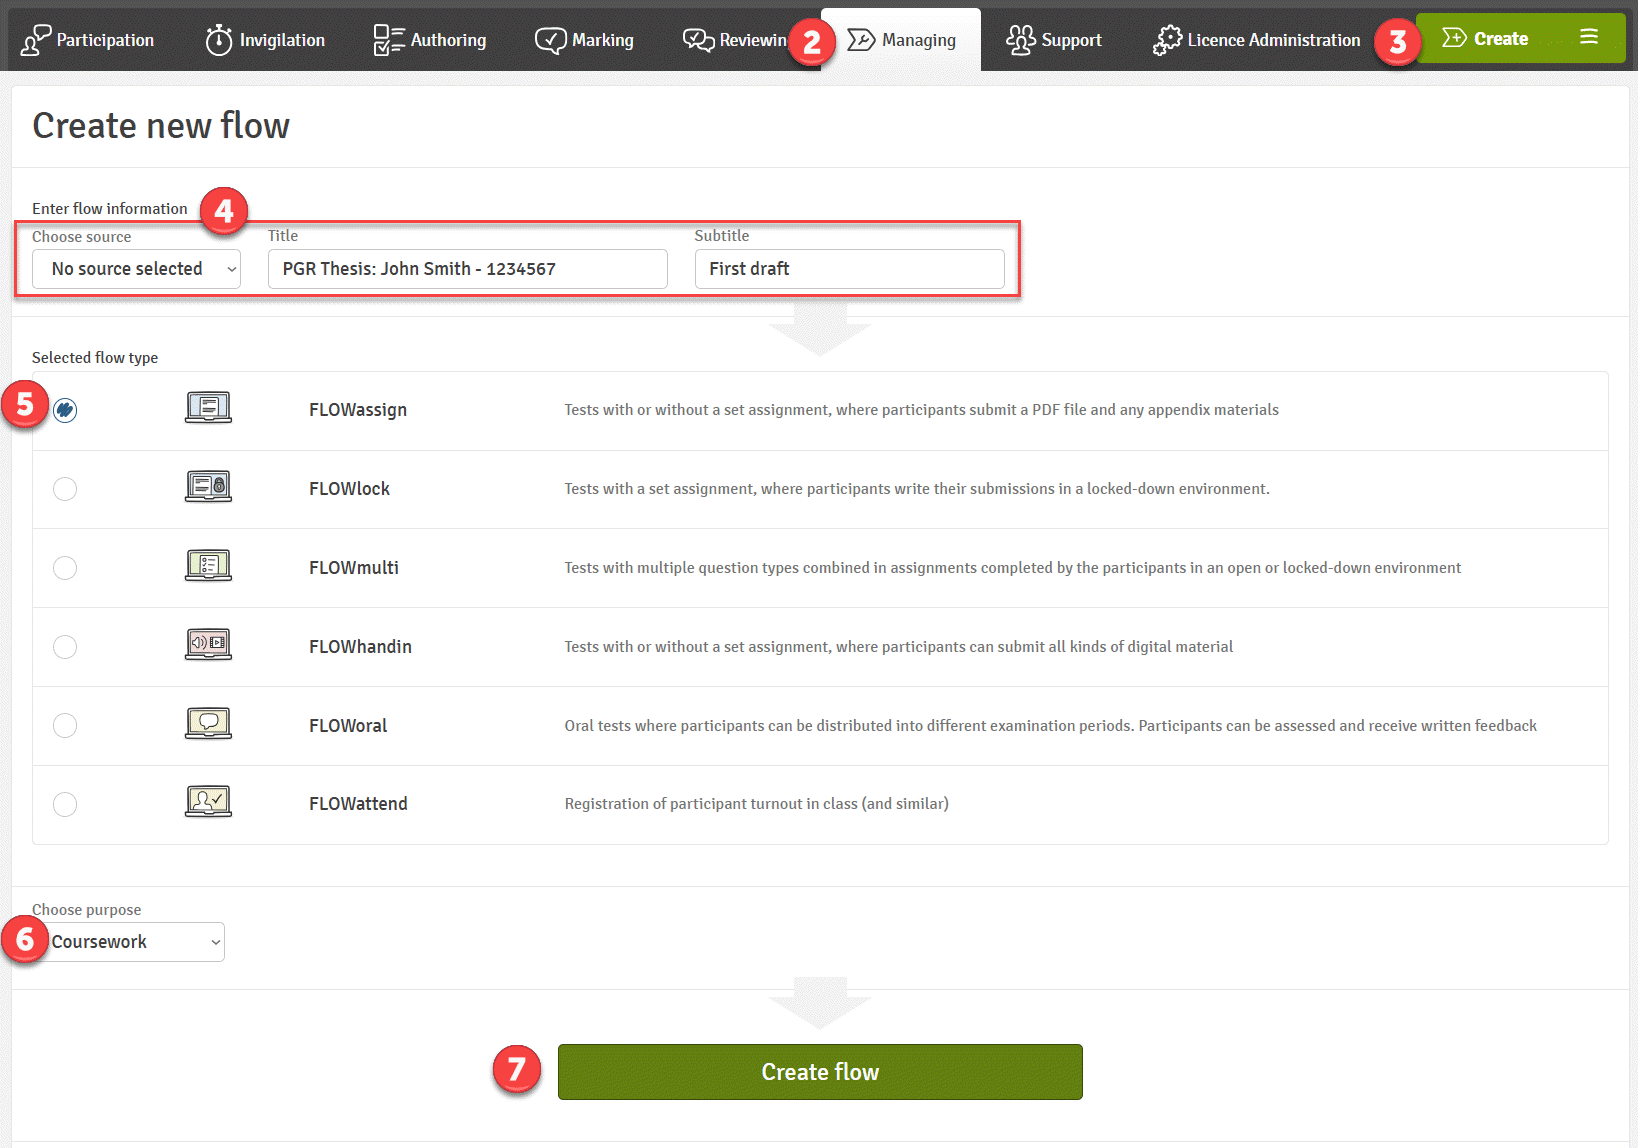This screenshot has width=1638, height=1148.
Task: Click the Create button in top bar
Action: [x=1486, y=39]
